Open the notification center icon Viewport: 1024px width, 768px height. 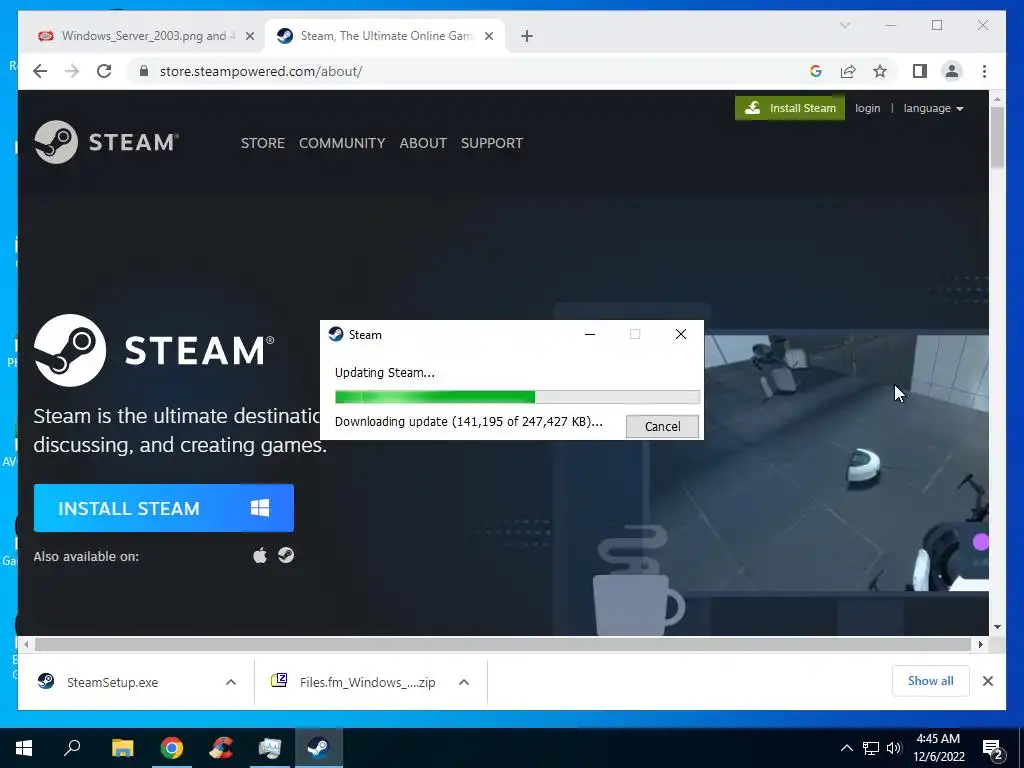[993, 748]
